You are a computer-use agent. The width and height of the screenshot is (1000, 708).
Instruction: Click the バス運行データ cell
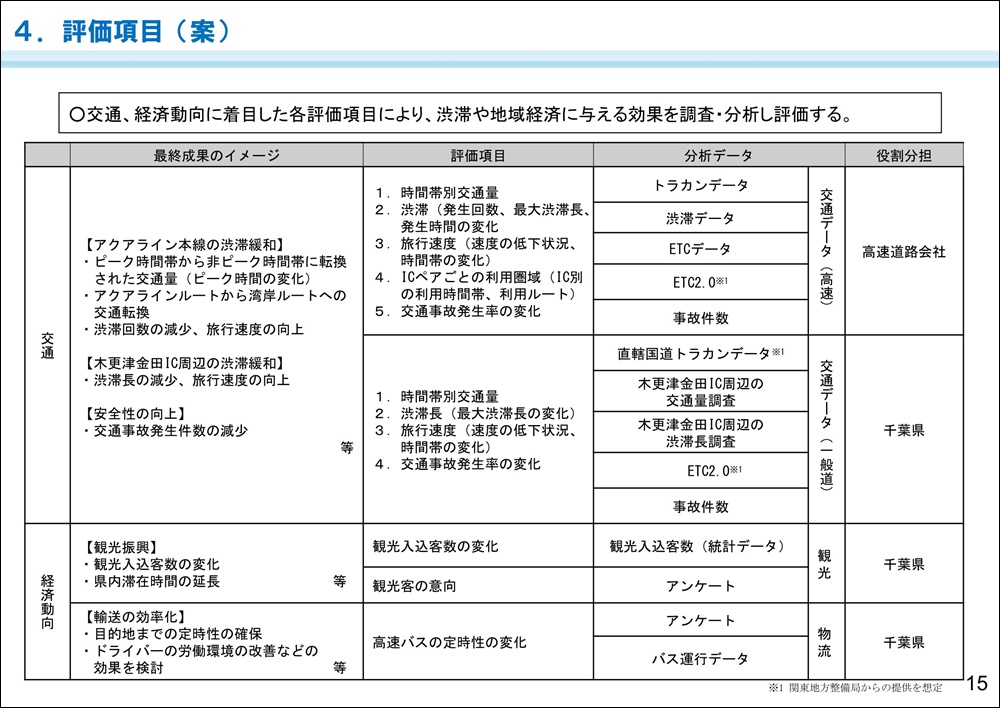point(700,659)
